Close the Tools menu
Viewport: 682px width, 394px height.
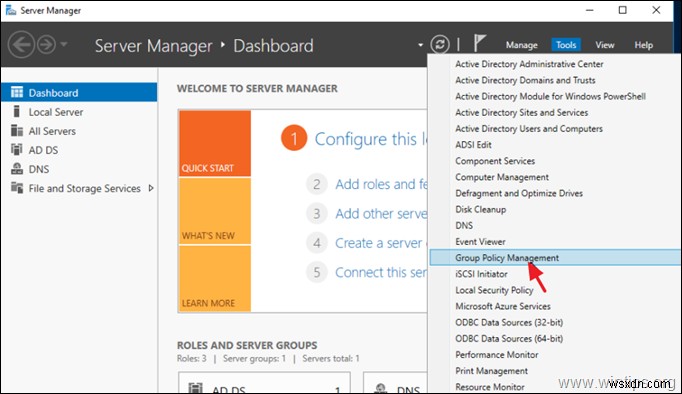click(566, 45)
